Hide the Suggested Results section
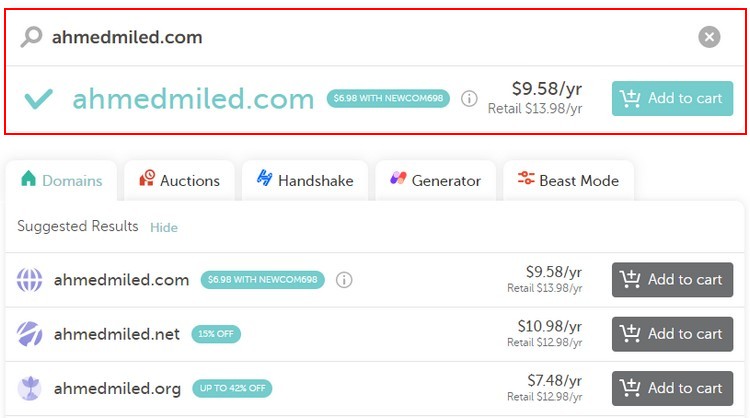Viewport: 750px width, 418px height. click(164, 228)
